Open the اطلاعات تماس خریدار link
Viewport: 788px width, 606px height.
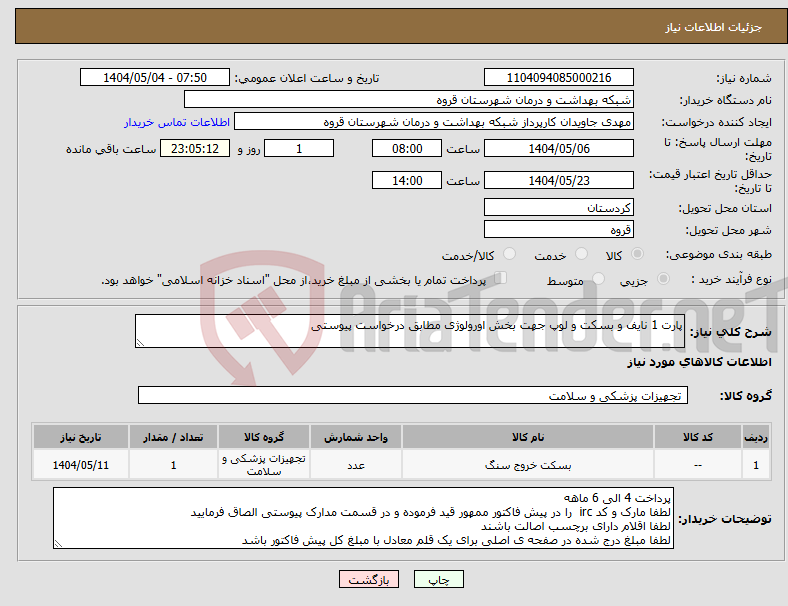click(x=177, y=122)
